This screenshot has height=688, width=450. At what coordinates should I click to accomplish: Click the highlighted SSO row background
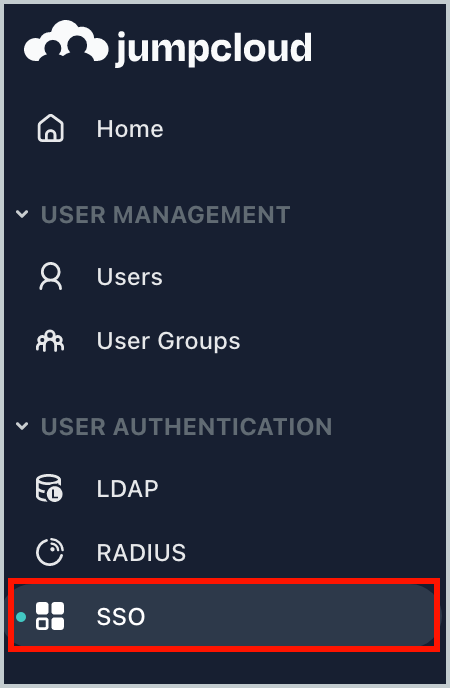[x=224, y=616]
